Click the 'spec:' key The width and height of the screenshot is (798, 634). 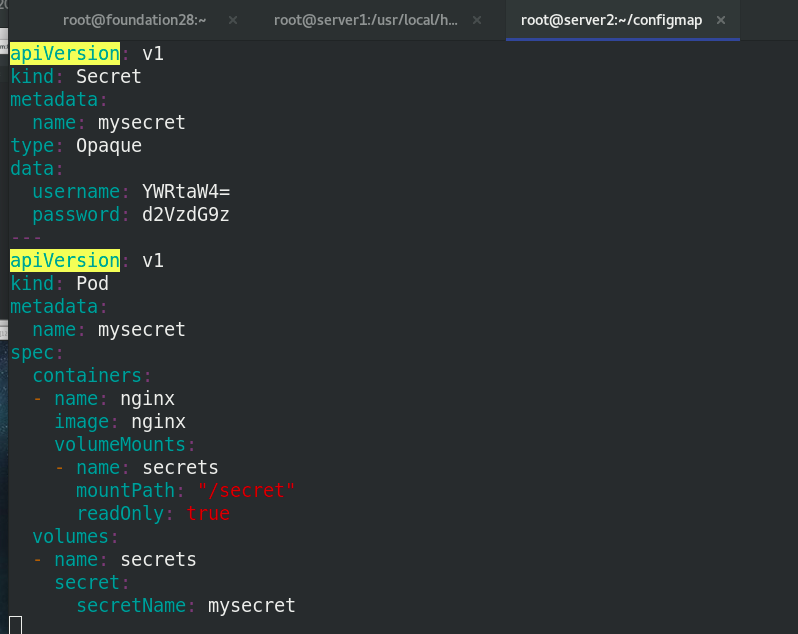pyautogui.click(x=36, y=353)
